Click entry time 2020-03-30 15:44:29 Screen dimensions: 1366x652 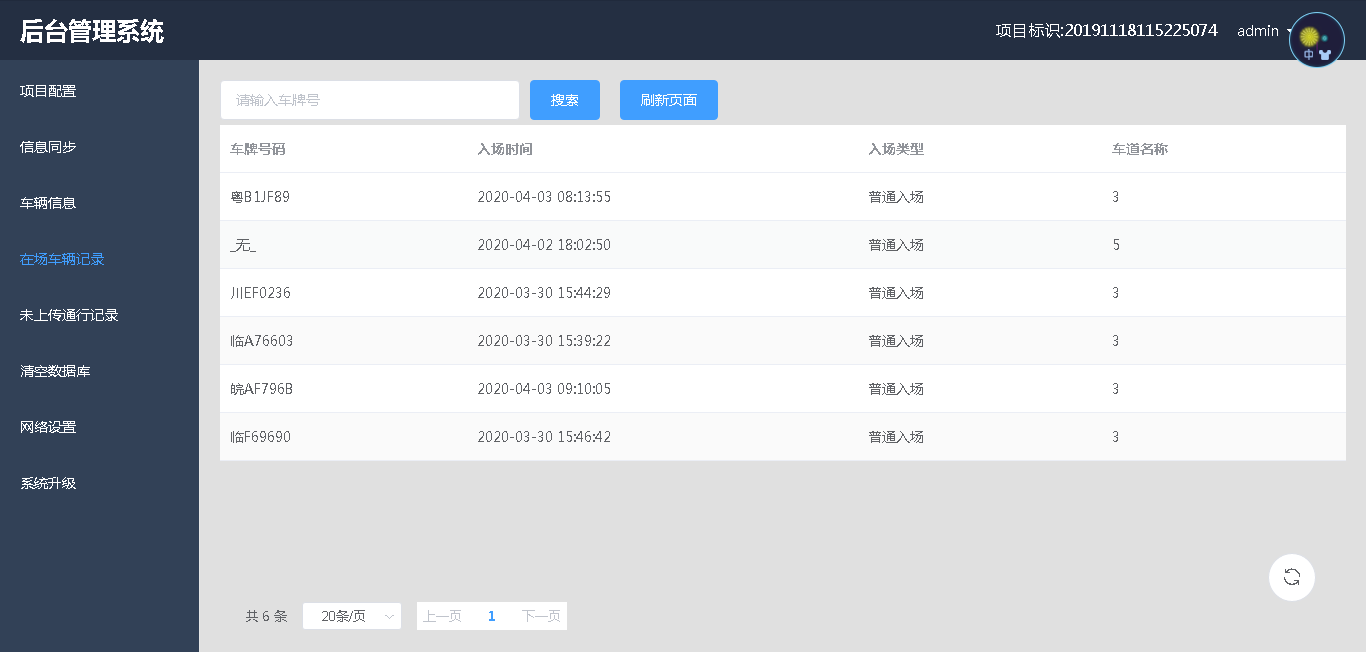(x=544, y=293)
